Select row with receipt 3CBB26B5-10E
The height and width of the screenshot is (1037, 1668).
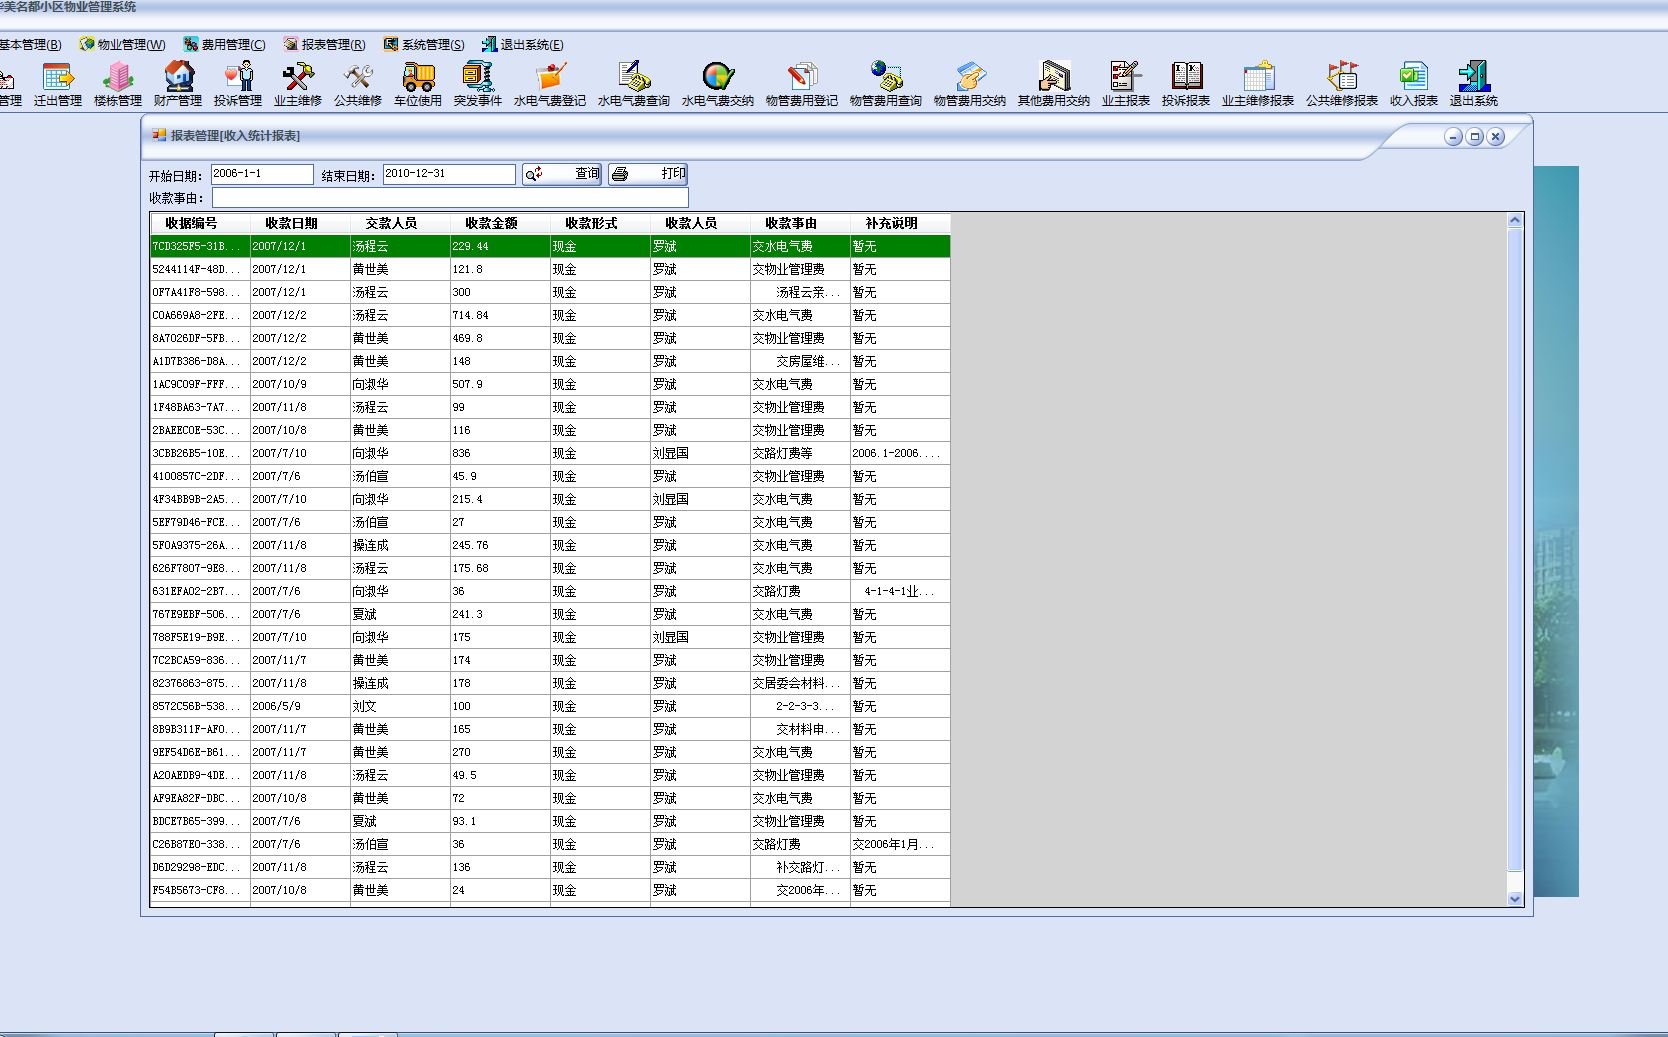[x=550, y=453]
